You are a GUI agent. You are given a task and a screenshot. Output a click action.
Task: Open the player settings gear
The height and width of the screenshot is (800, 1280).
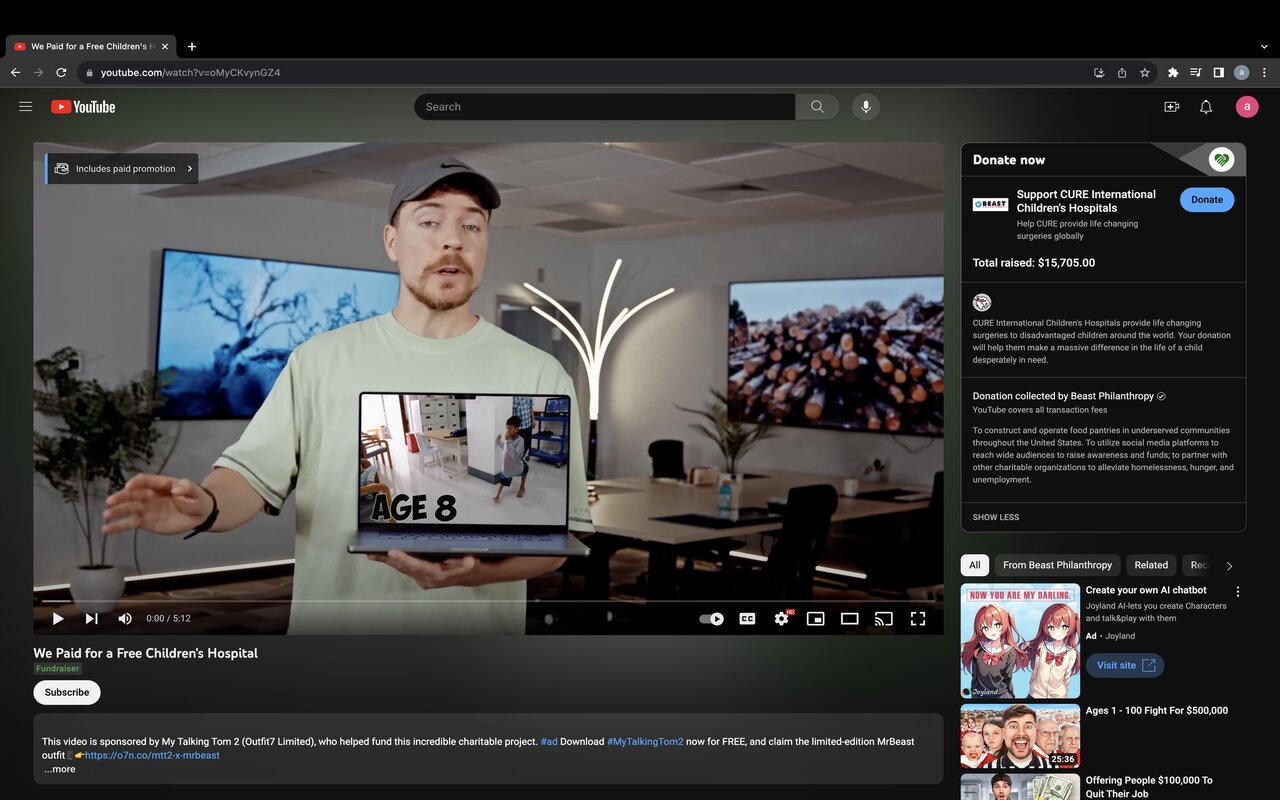[x=781, y=618]
